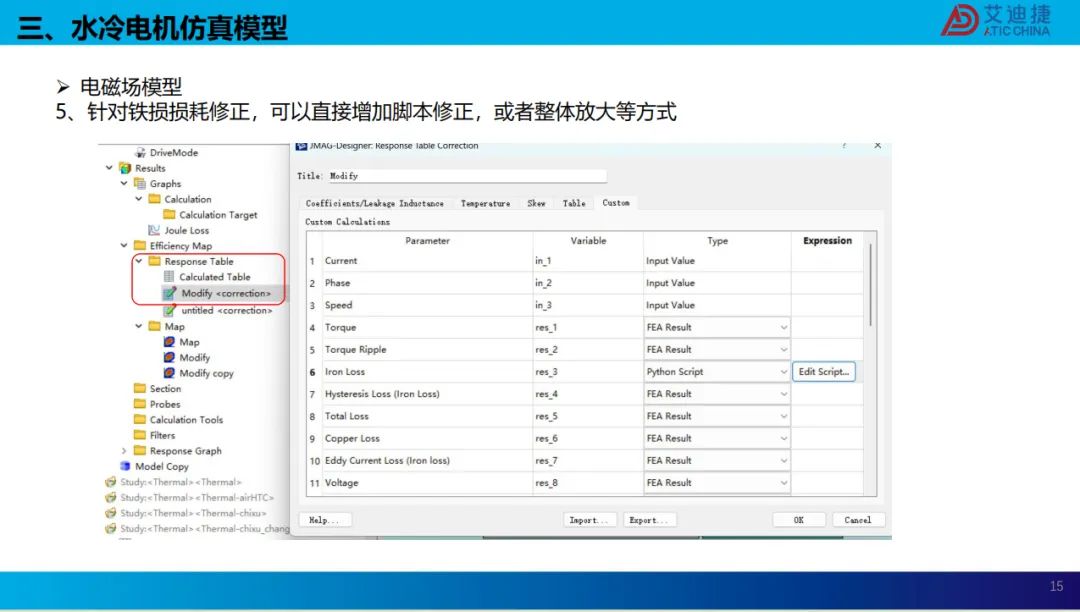Click the DriveMode icon in the tree
This screenshot has height=612, width=1080.
141,153
